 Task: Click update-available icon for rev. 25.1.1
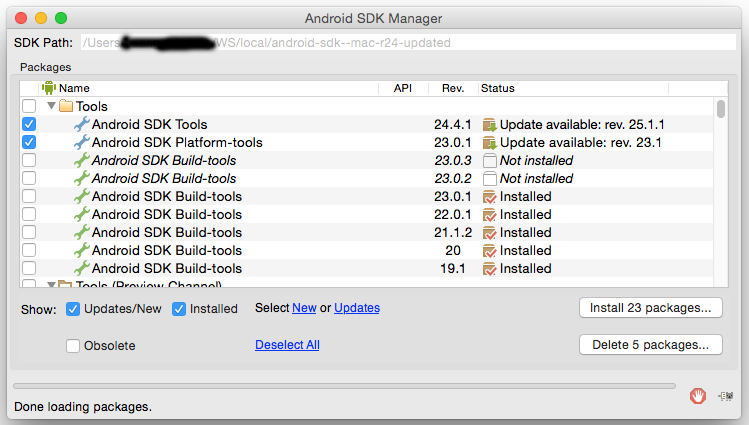(x=490, y=125)
